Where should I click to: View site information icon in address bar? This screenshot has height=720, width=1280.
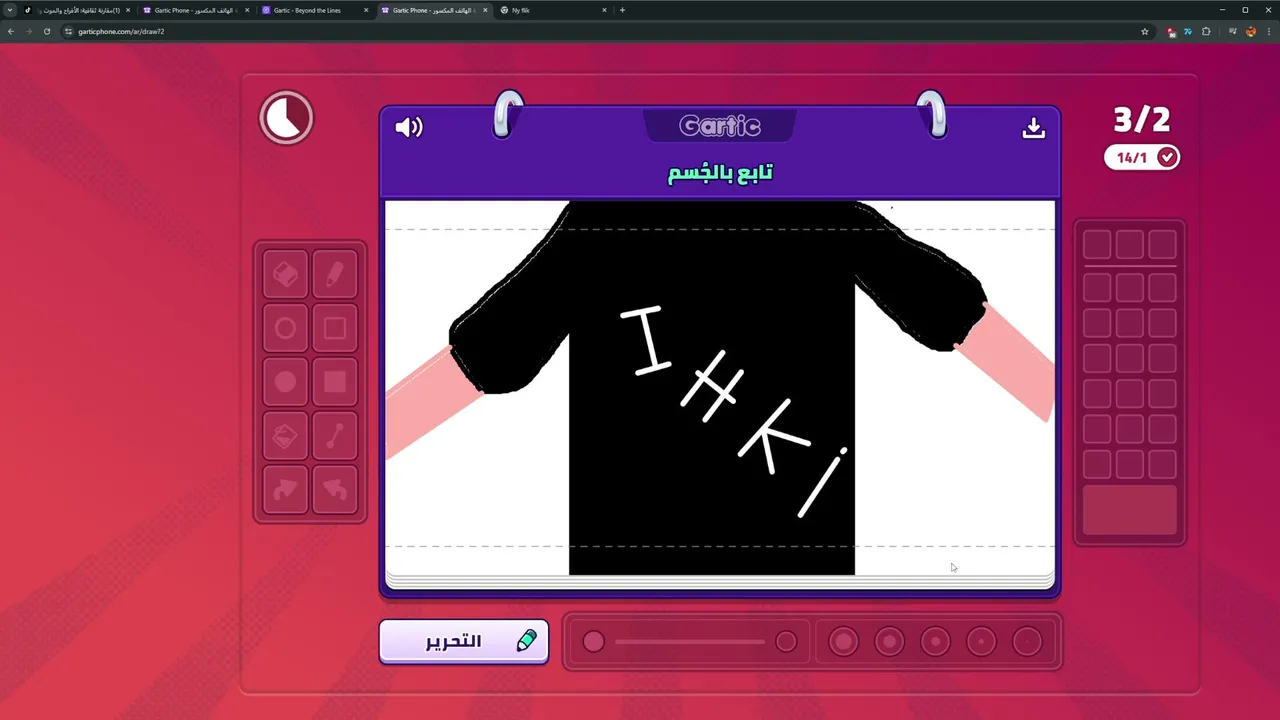tap(69, 31)
